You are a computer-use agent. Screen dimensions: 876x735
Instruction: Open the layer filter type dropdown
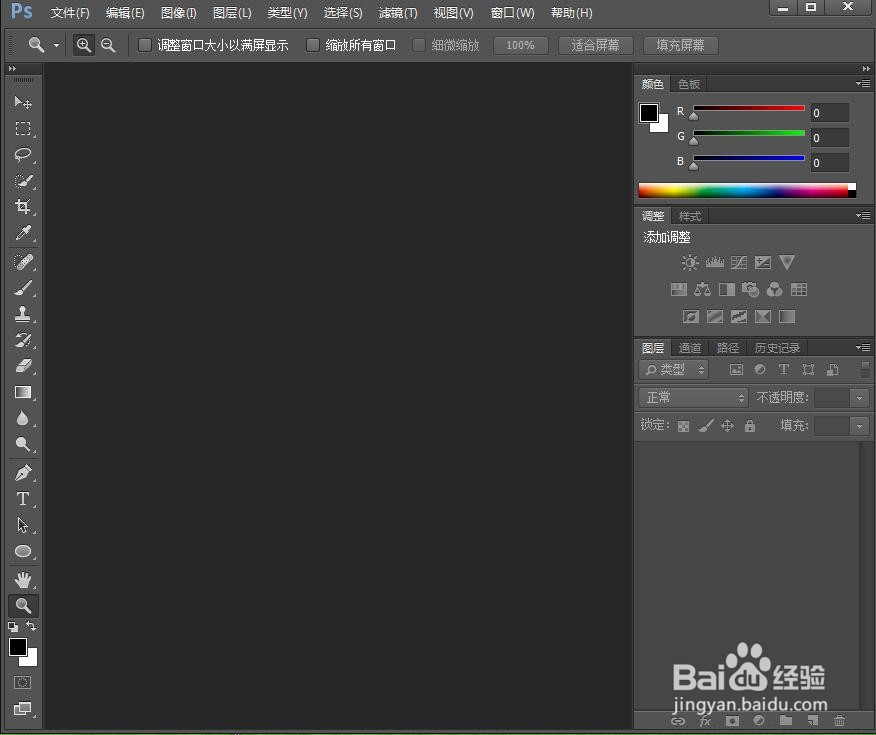coord(673,369)
